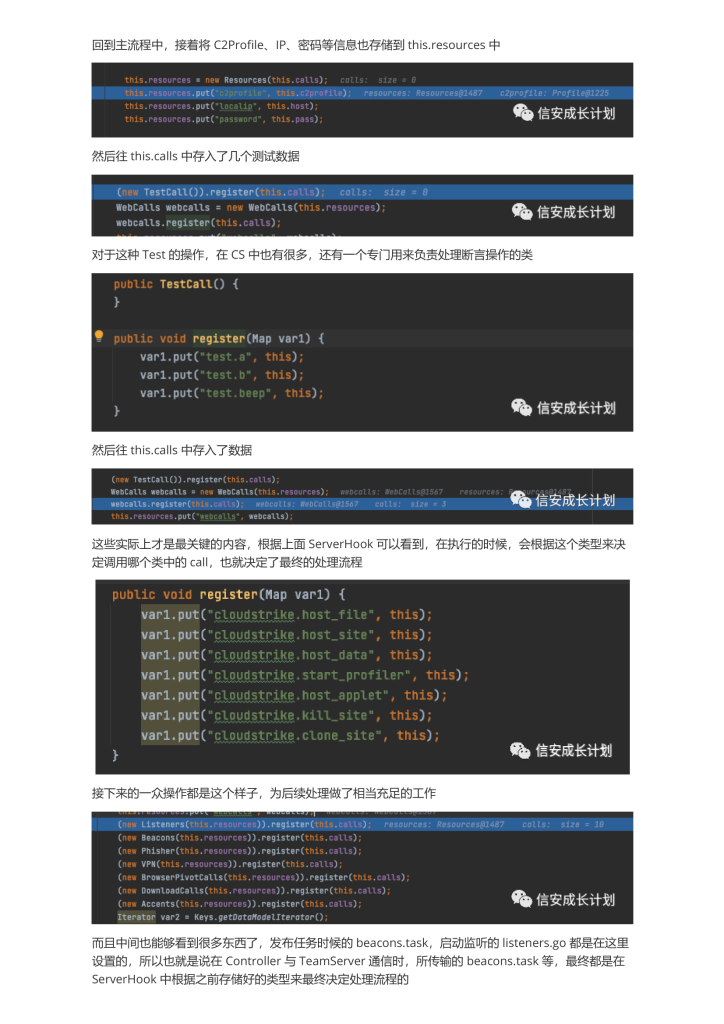
Task: Click highlighted 'webcalls.register(this.calls);' line
Action: pyautogui.click(x=362, y=504)
